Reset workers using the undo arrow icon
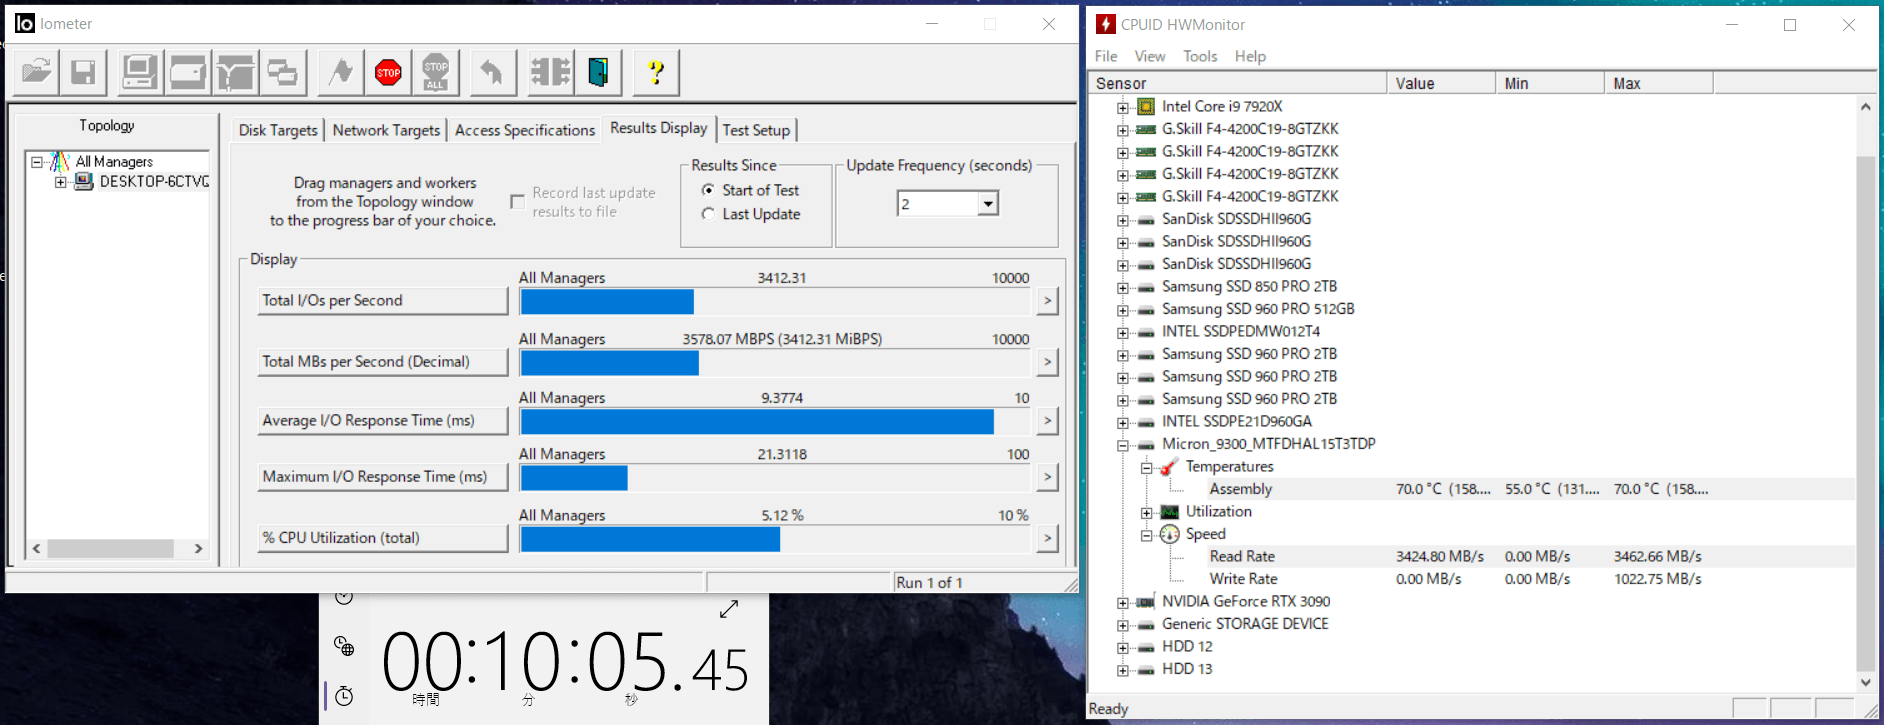The image size is (1884, 725). tap(492, 72)
